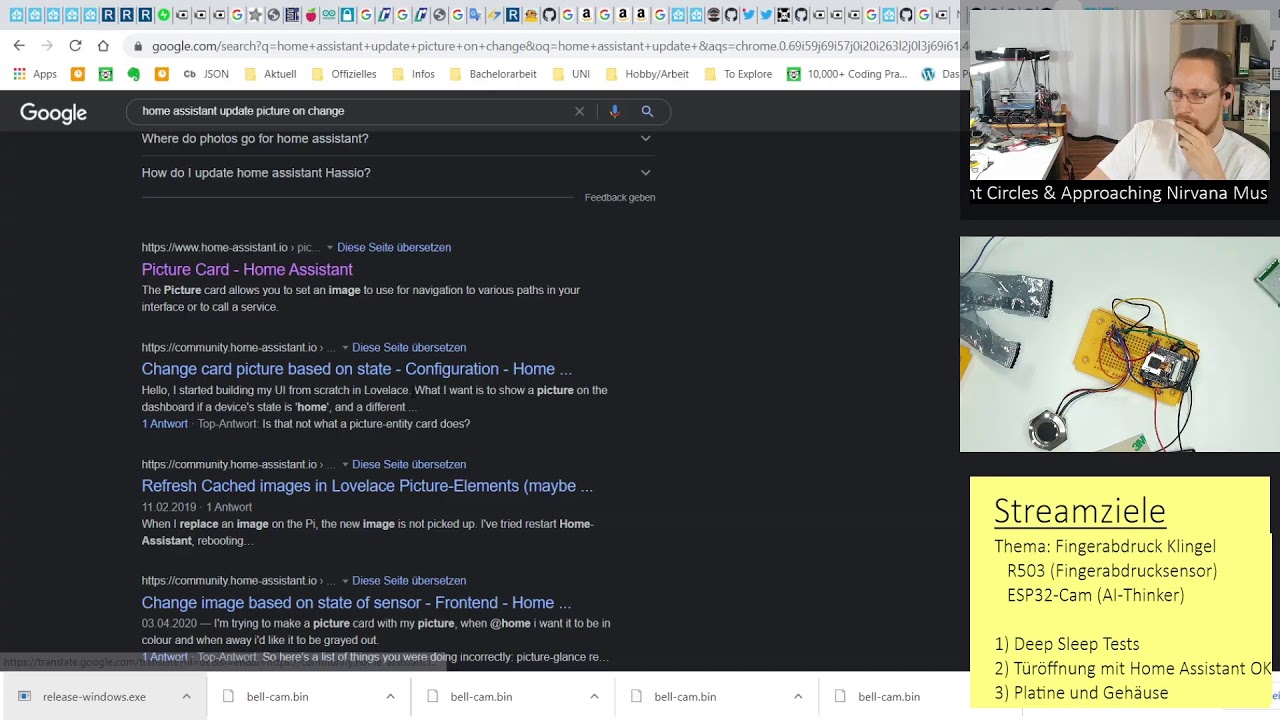Image resolution: width=1280 pixels, height=720 pixels.
Task: Click the webcam video of the streamer
Action: 1120,95
